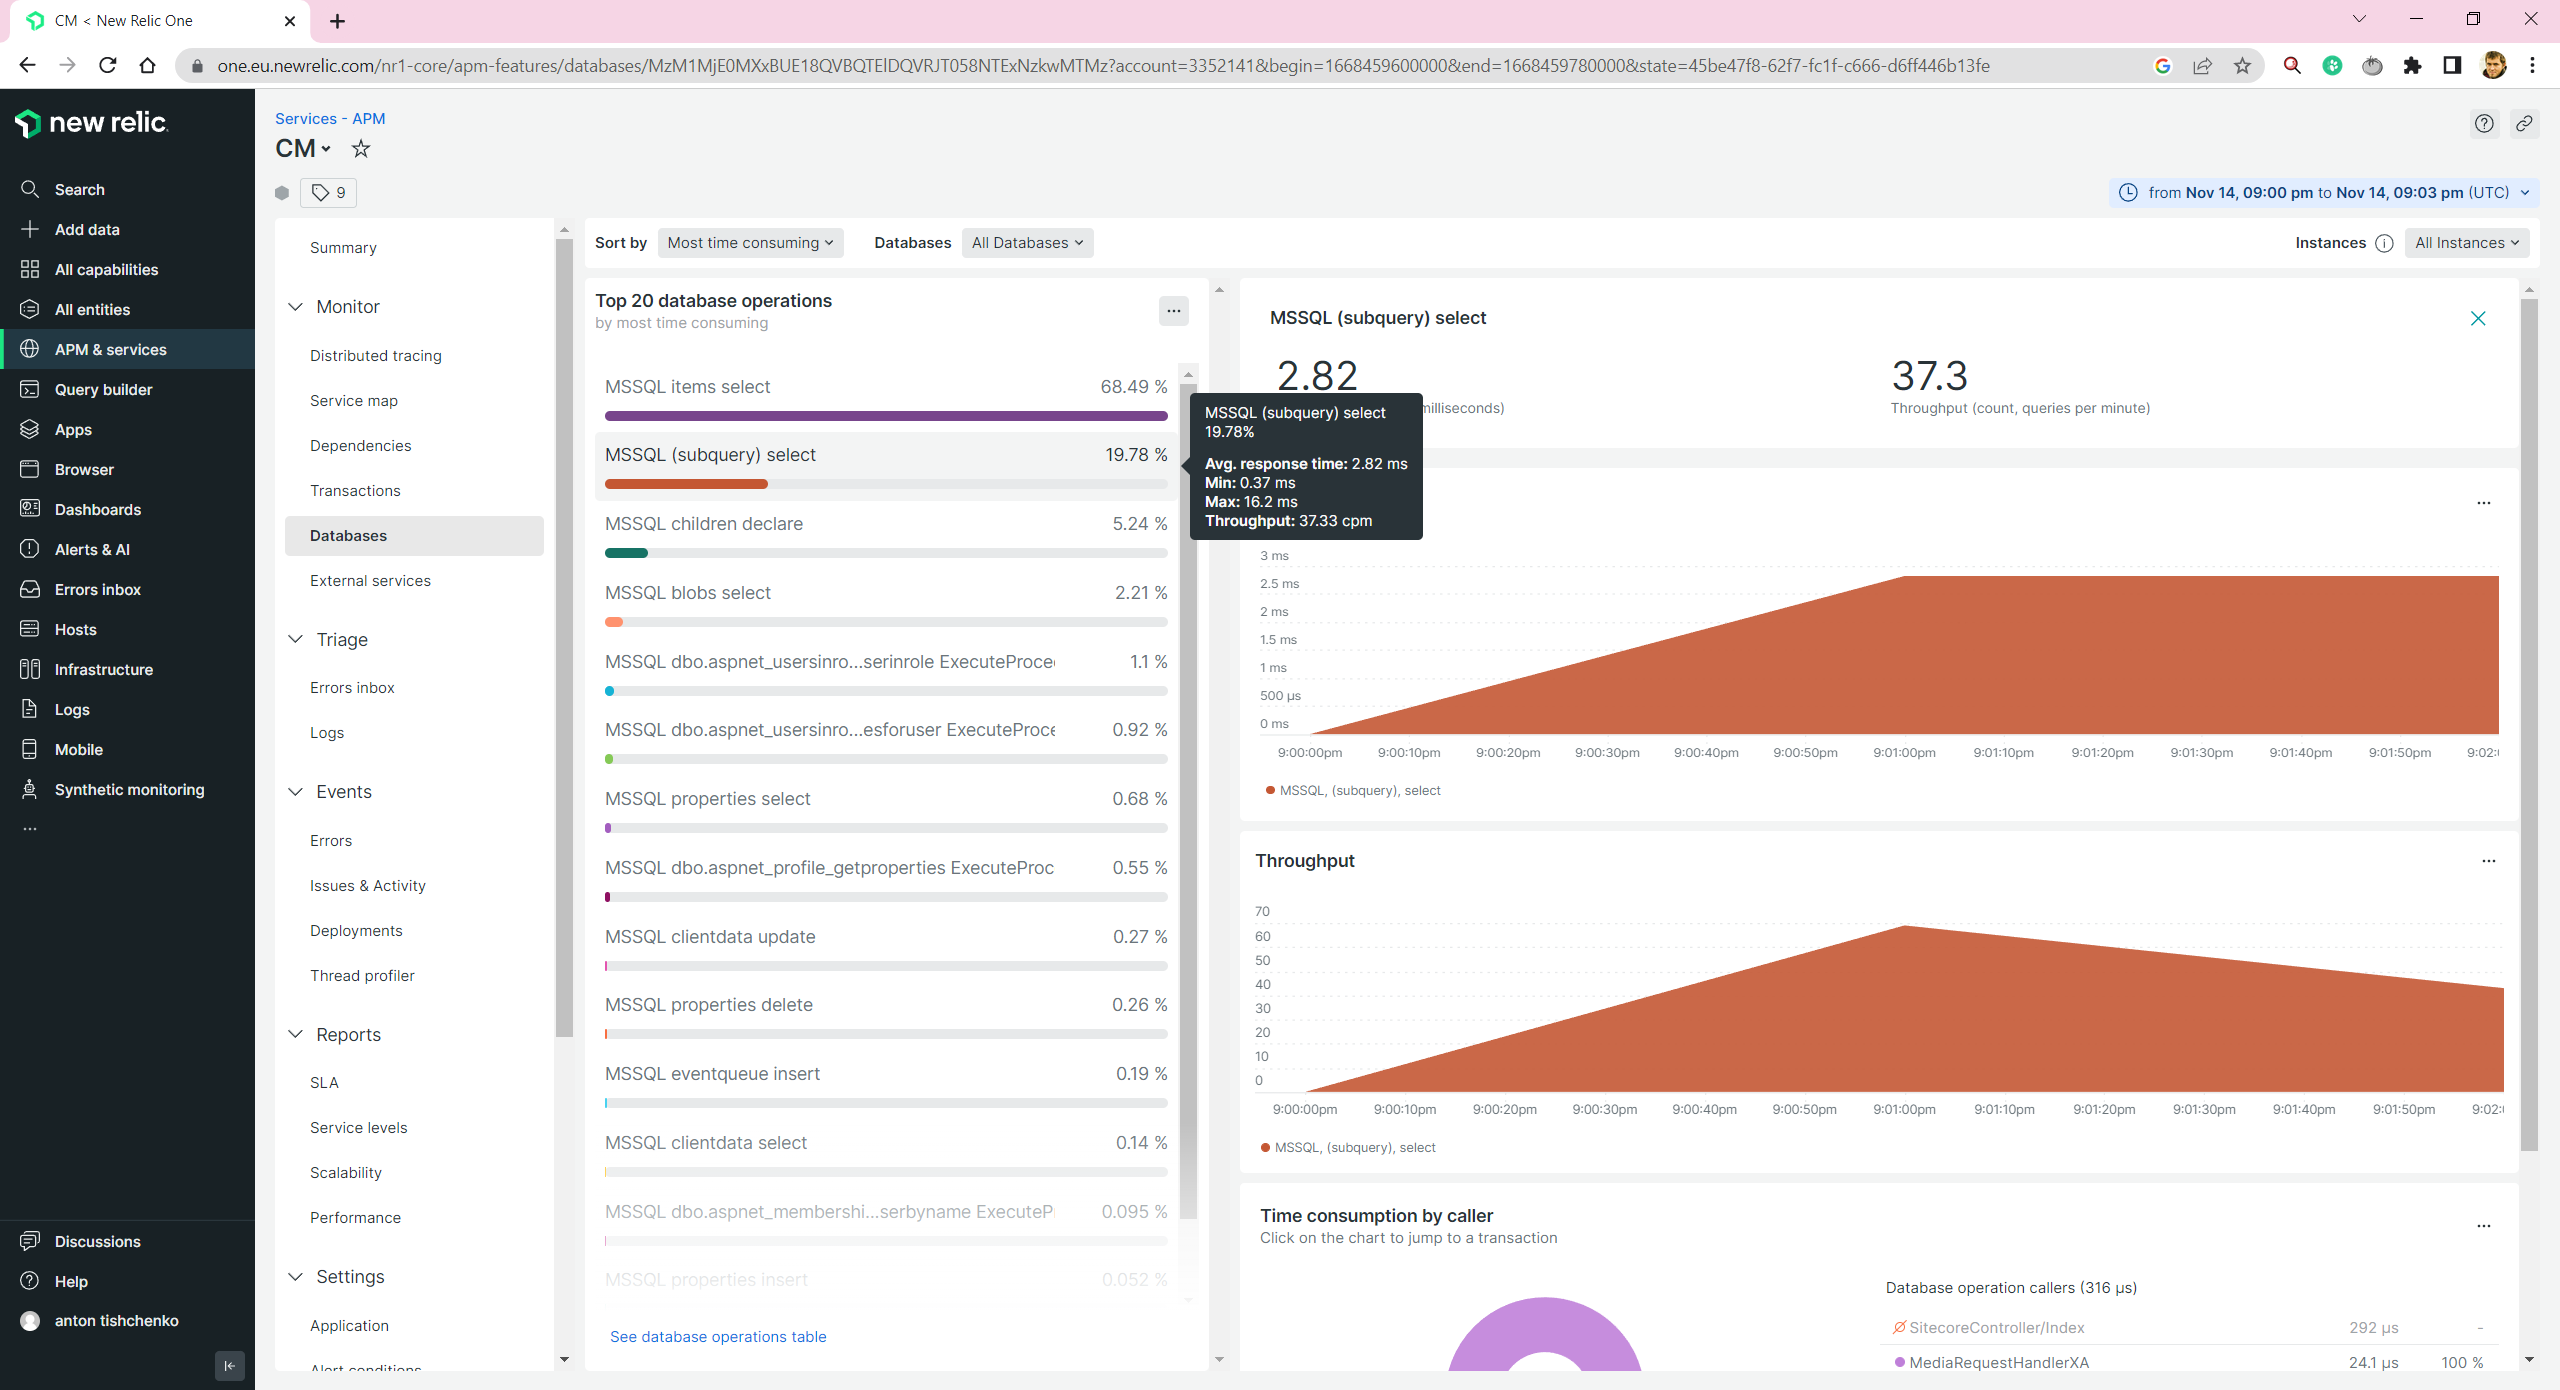Open Alerts & AI in the sidebar

point(91,549)
